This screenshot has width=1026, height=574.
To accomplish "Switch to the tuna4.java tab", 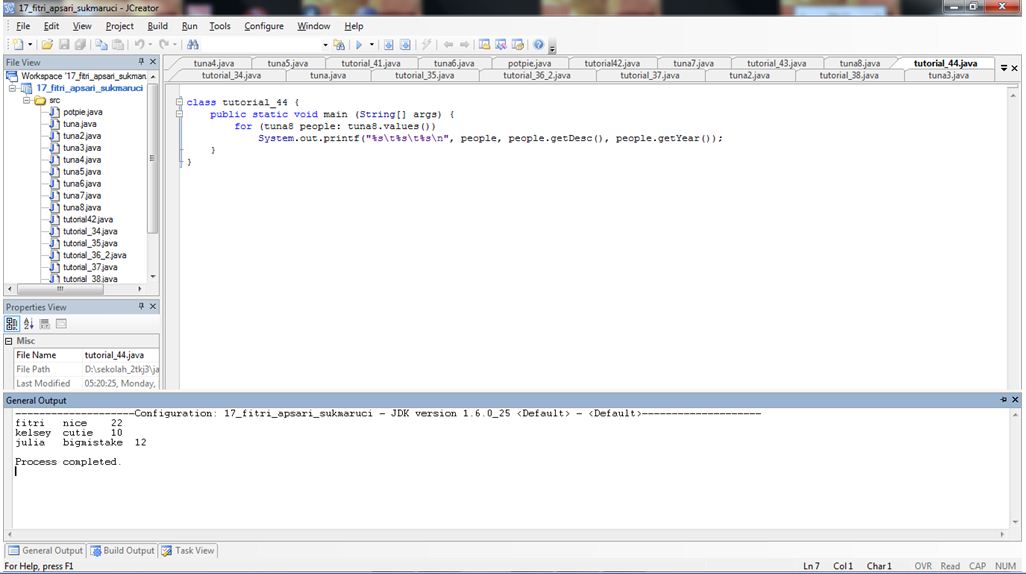I will point(213,63).
